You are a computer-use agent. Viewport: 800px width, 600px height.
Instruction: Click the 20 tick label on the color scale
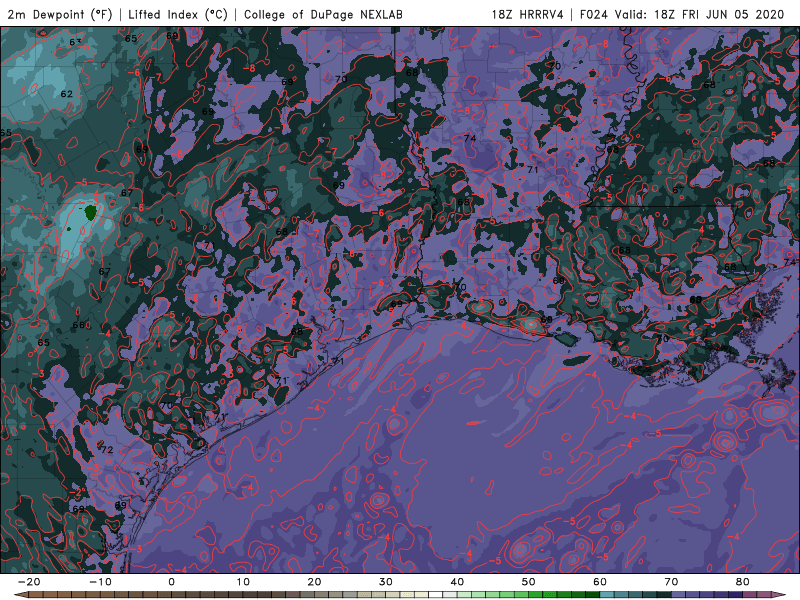(x=314, y=582)
